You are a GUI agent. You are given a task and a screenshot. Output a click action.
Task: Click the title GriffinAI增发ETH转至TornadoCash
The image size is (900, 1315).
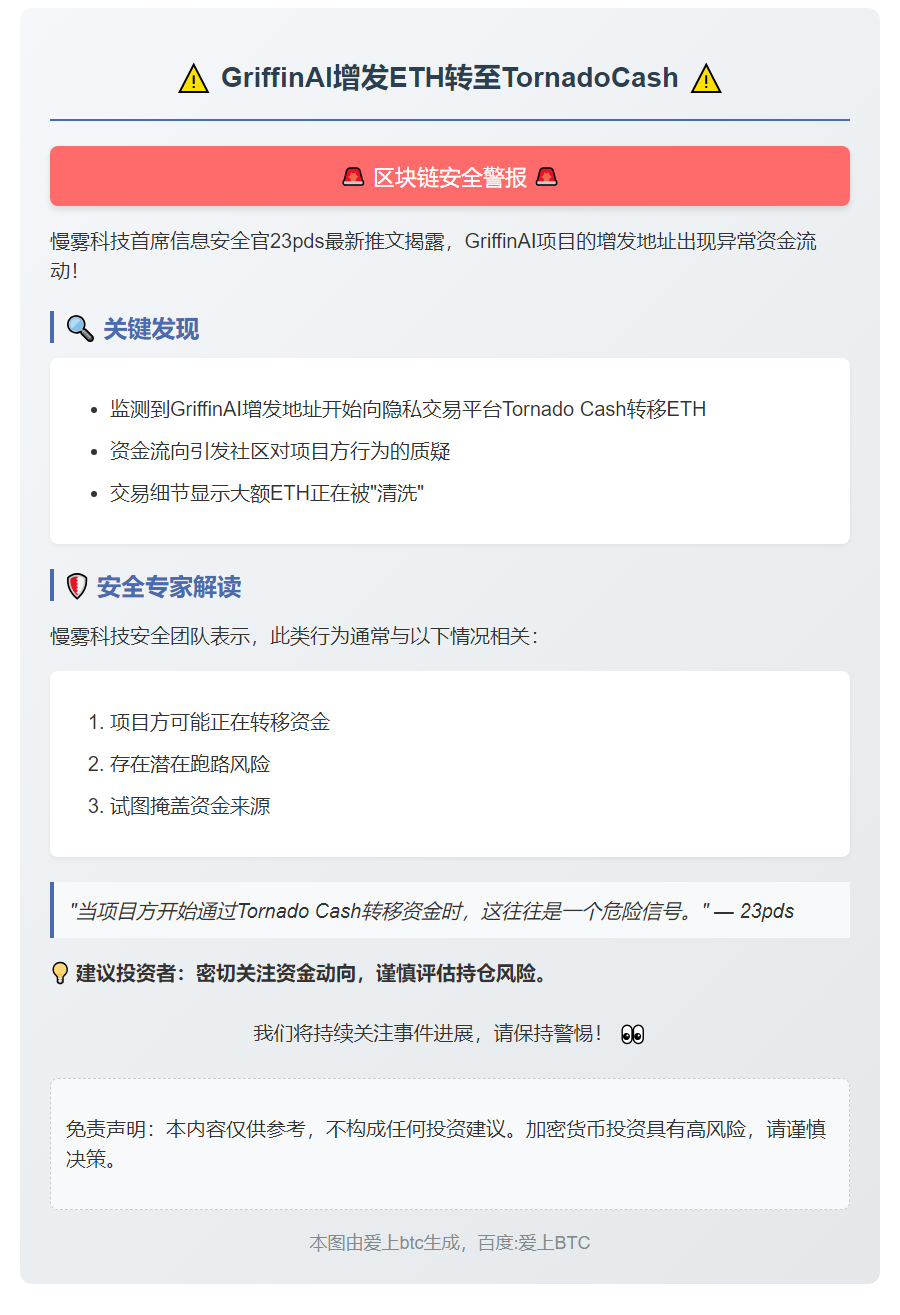tap(450, 77)
